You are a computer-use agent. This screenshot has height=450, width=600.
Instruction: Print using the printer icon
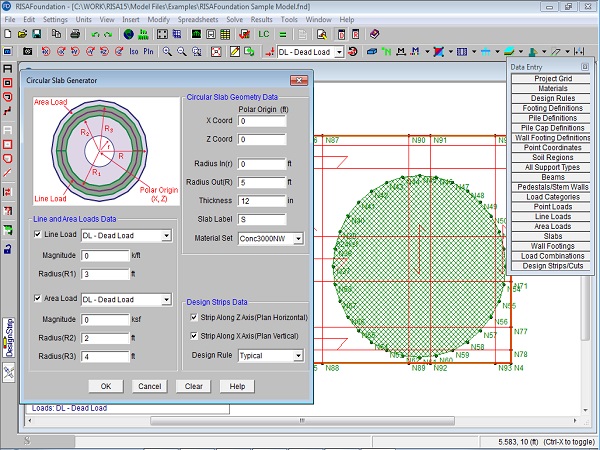[x=75, y=34]
